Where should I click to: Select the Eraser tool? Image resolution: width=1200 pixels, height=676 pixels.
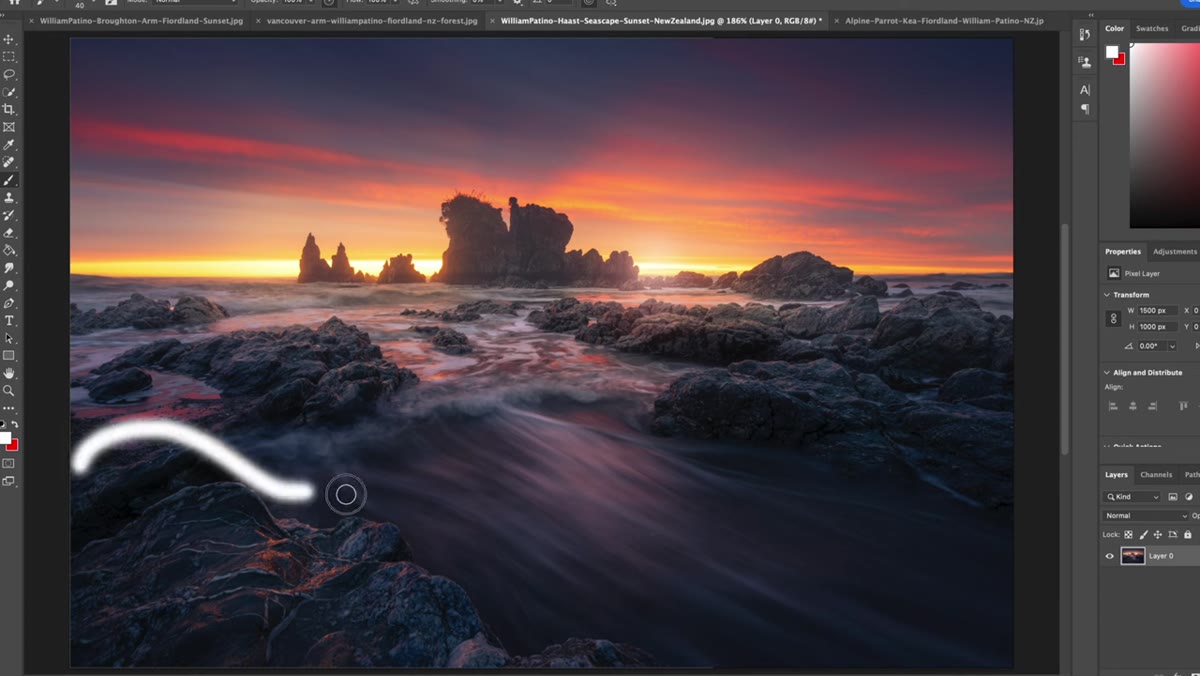point(9,233)
